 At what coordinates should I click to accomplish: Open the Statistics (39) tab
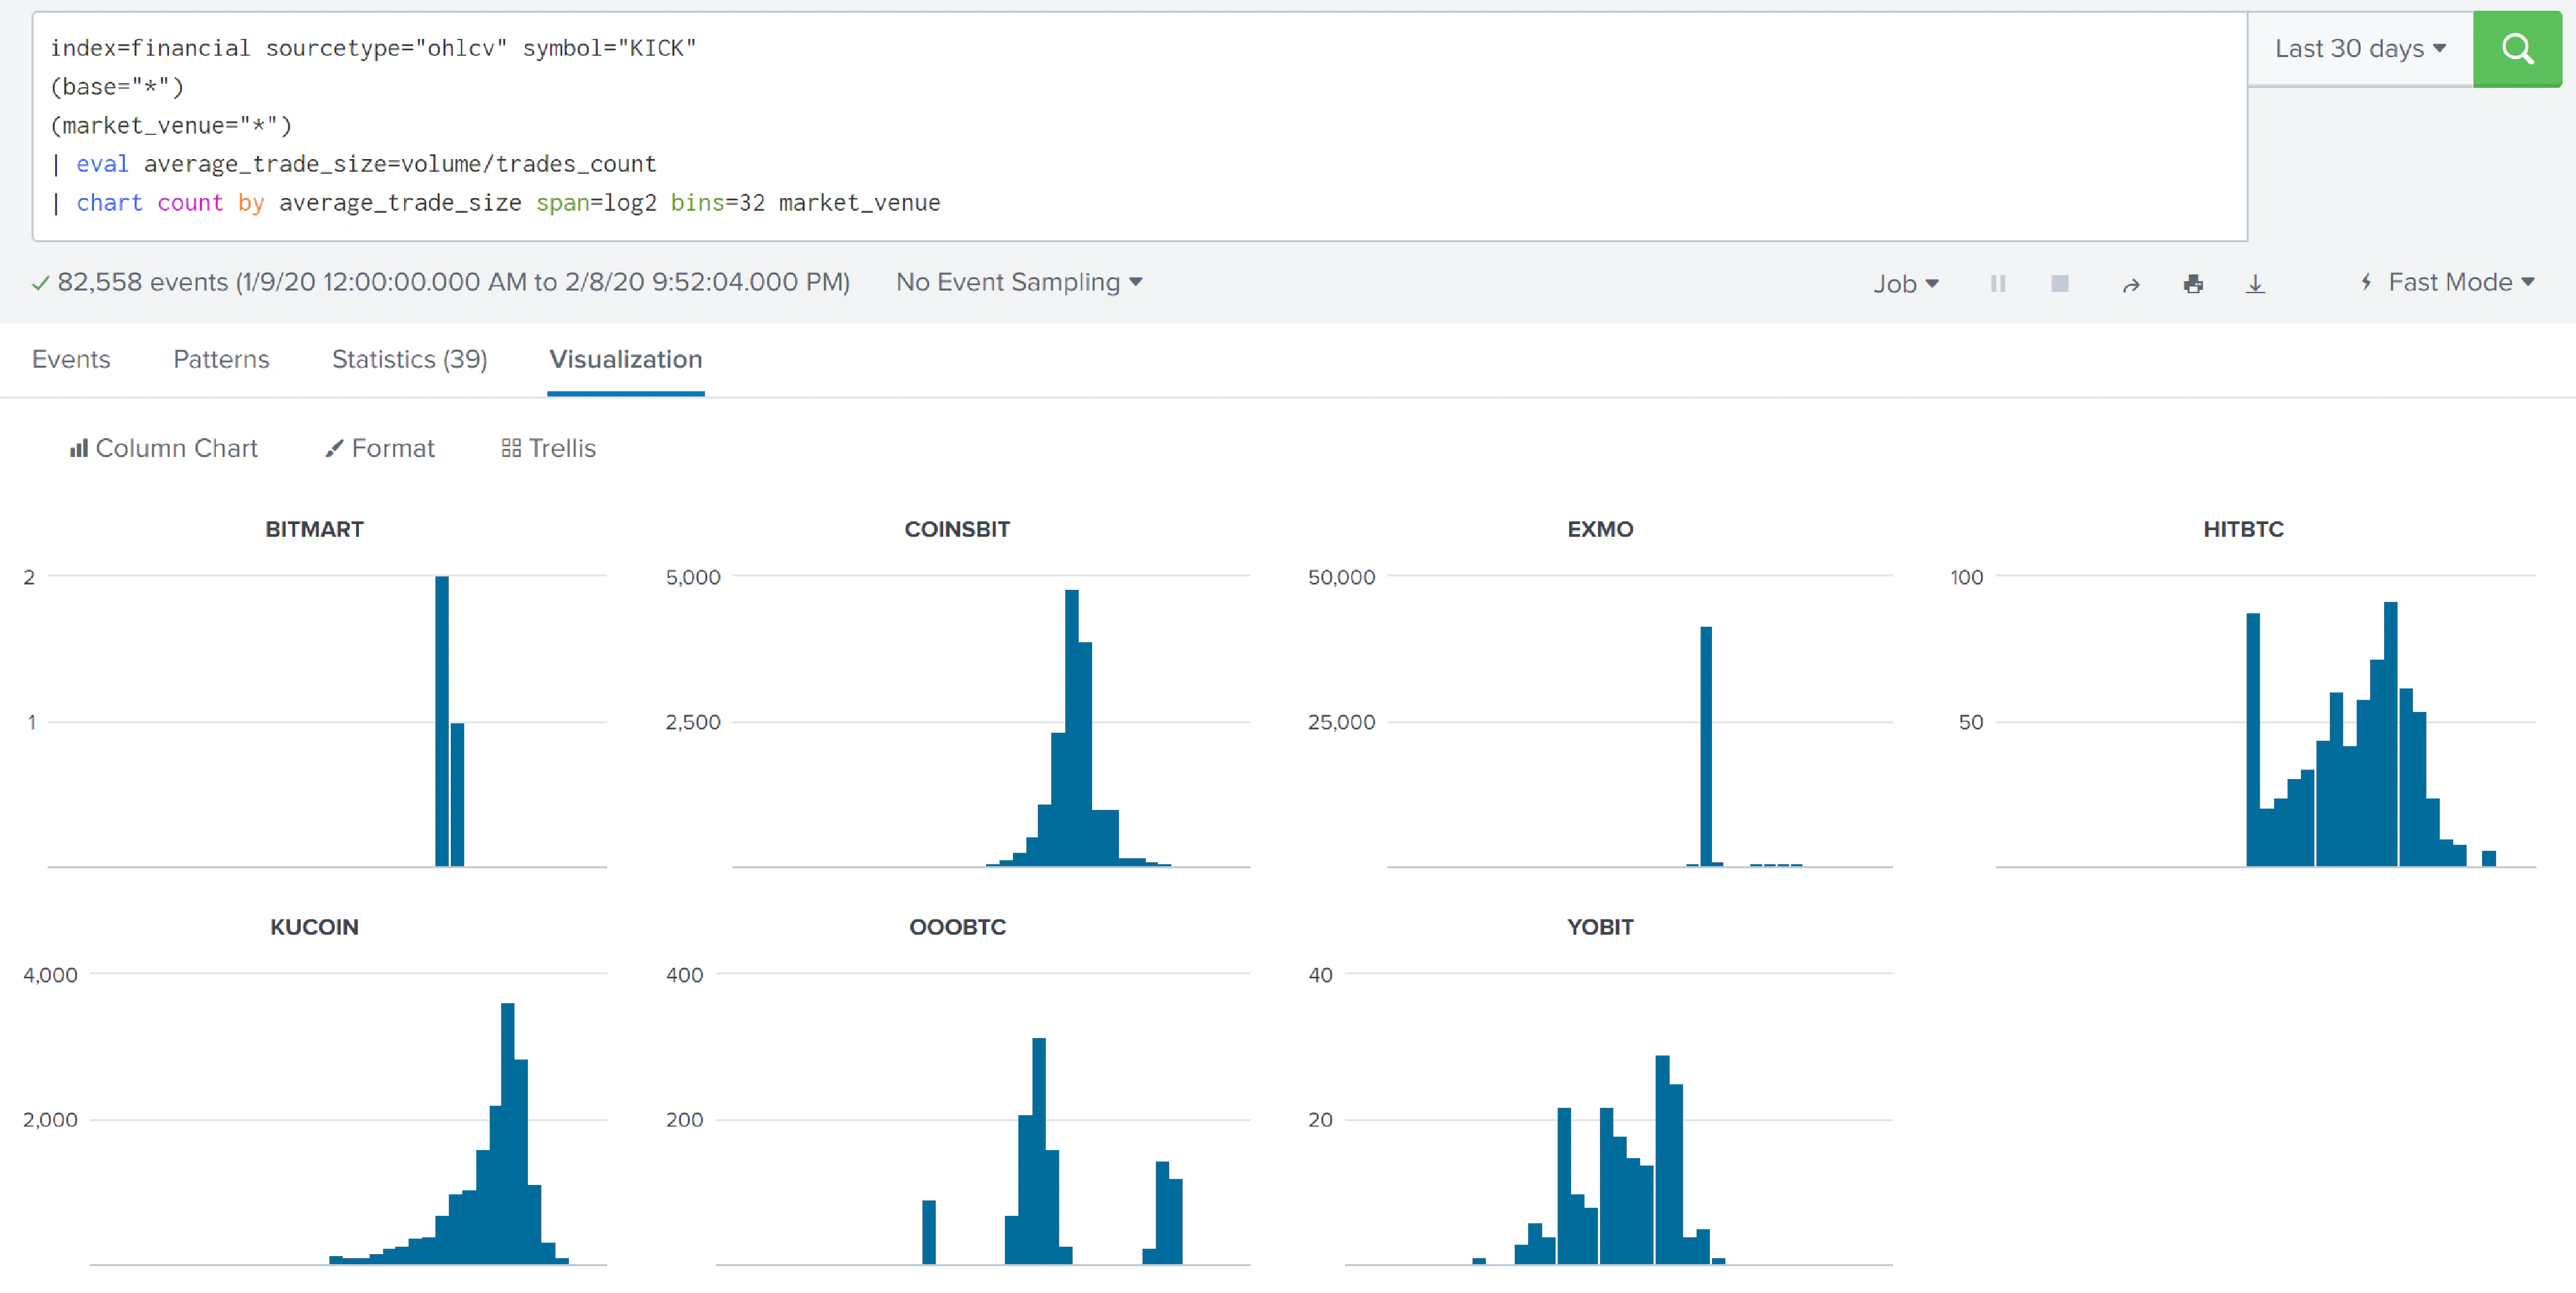409,359
